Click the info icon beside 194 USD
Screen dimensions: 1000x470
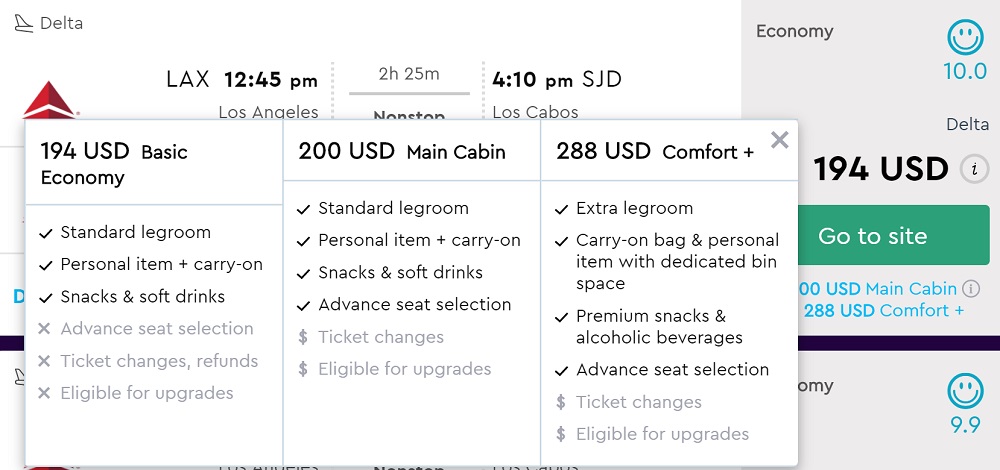(x=974, y=169)
